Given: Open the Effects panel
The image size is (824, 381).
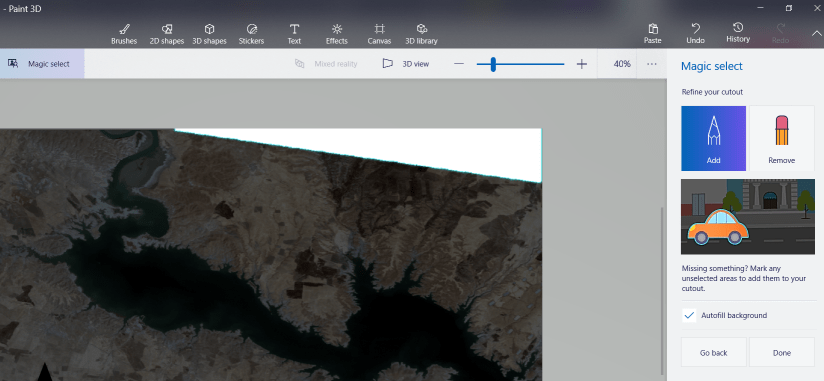Looking at the screenshot, I should 337,34.
